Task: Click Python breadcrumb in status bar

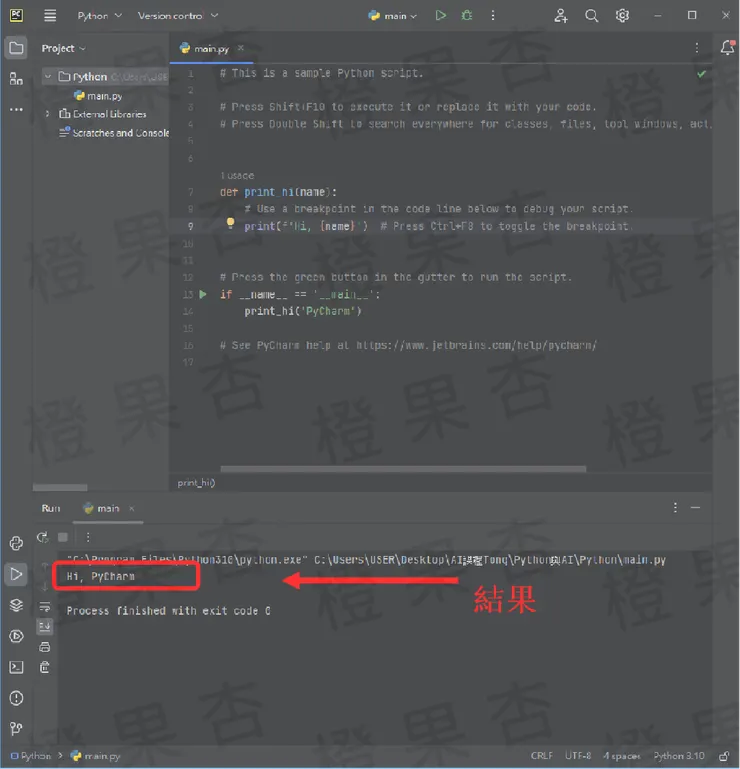Action: point(31,756)
